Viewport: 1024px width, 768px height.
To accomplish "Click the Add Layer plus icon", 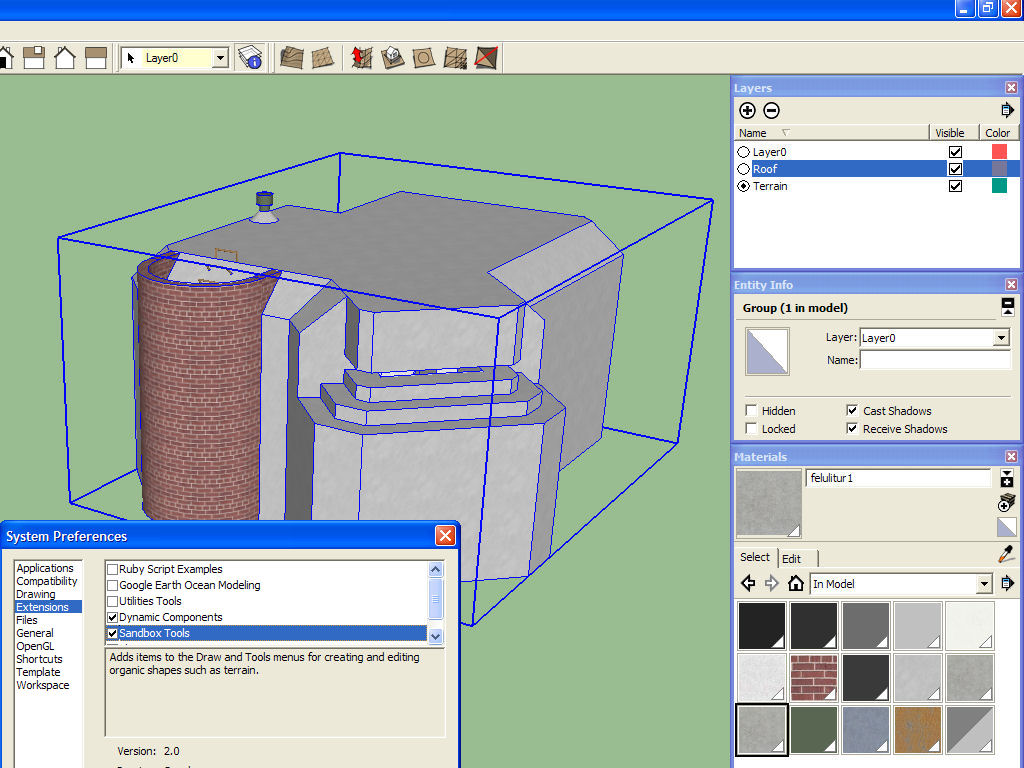I will (x=747, y=111).
